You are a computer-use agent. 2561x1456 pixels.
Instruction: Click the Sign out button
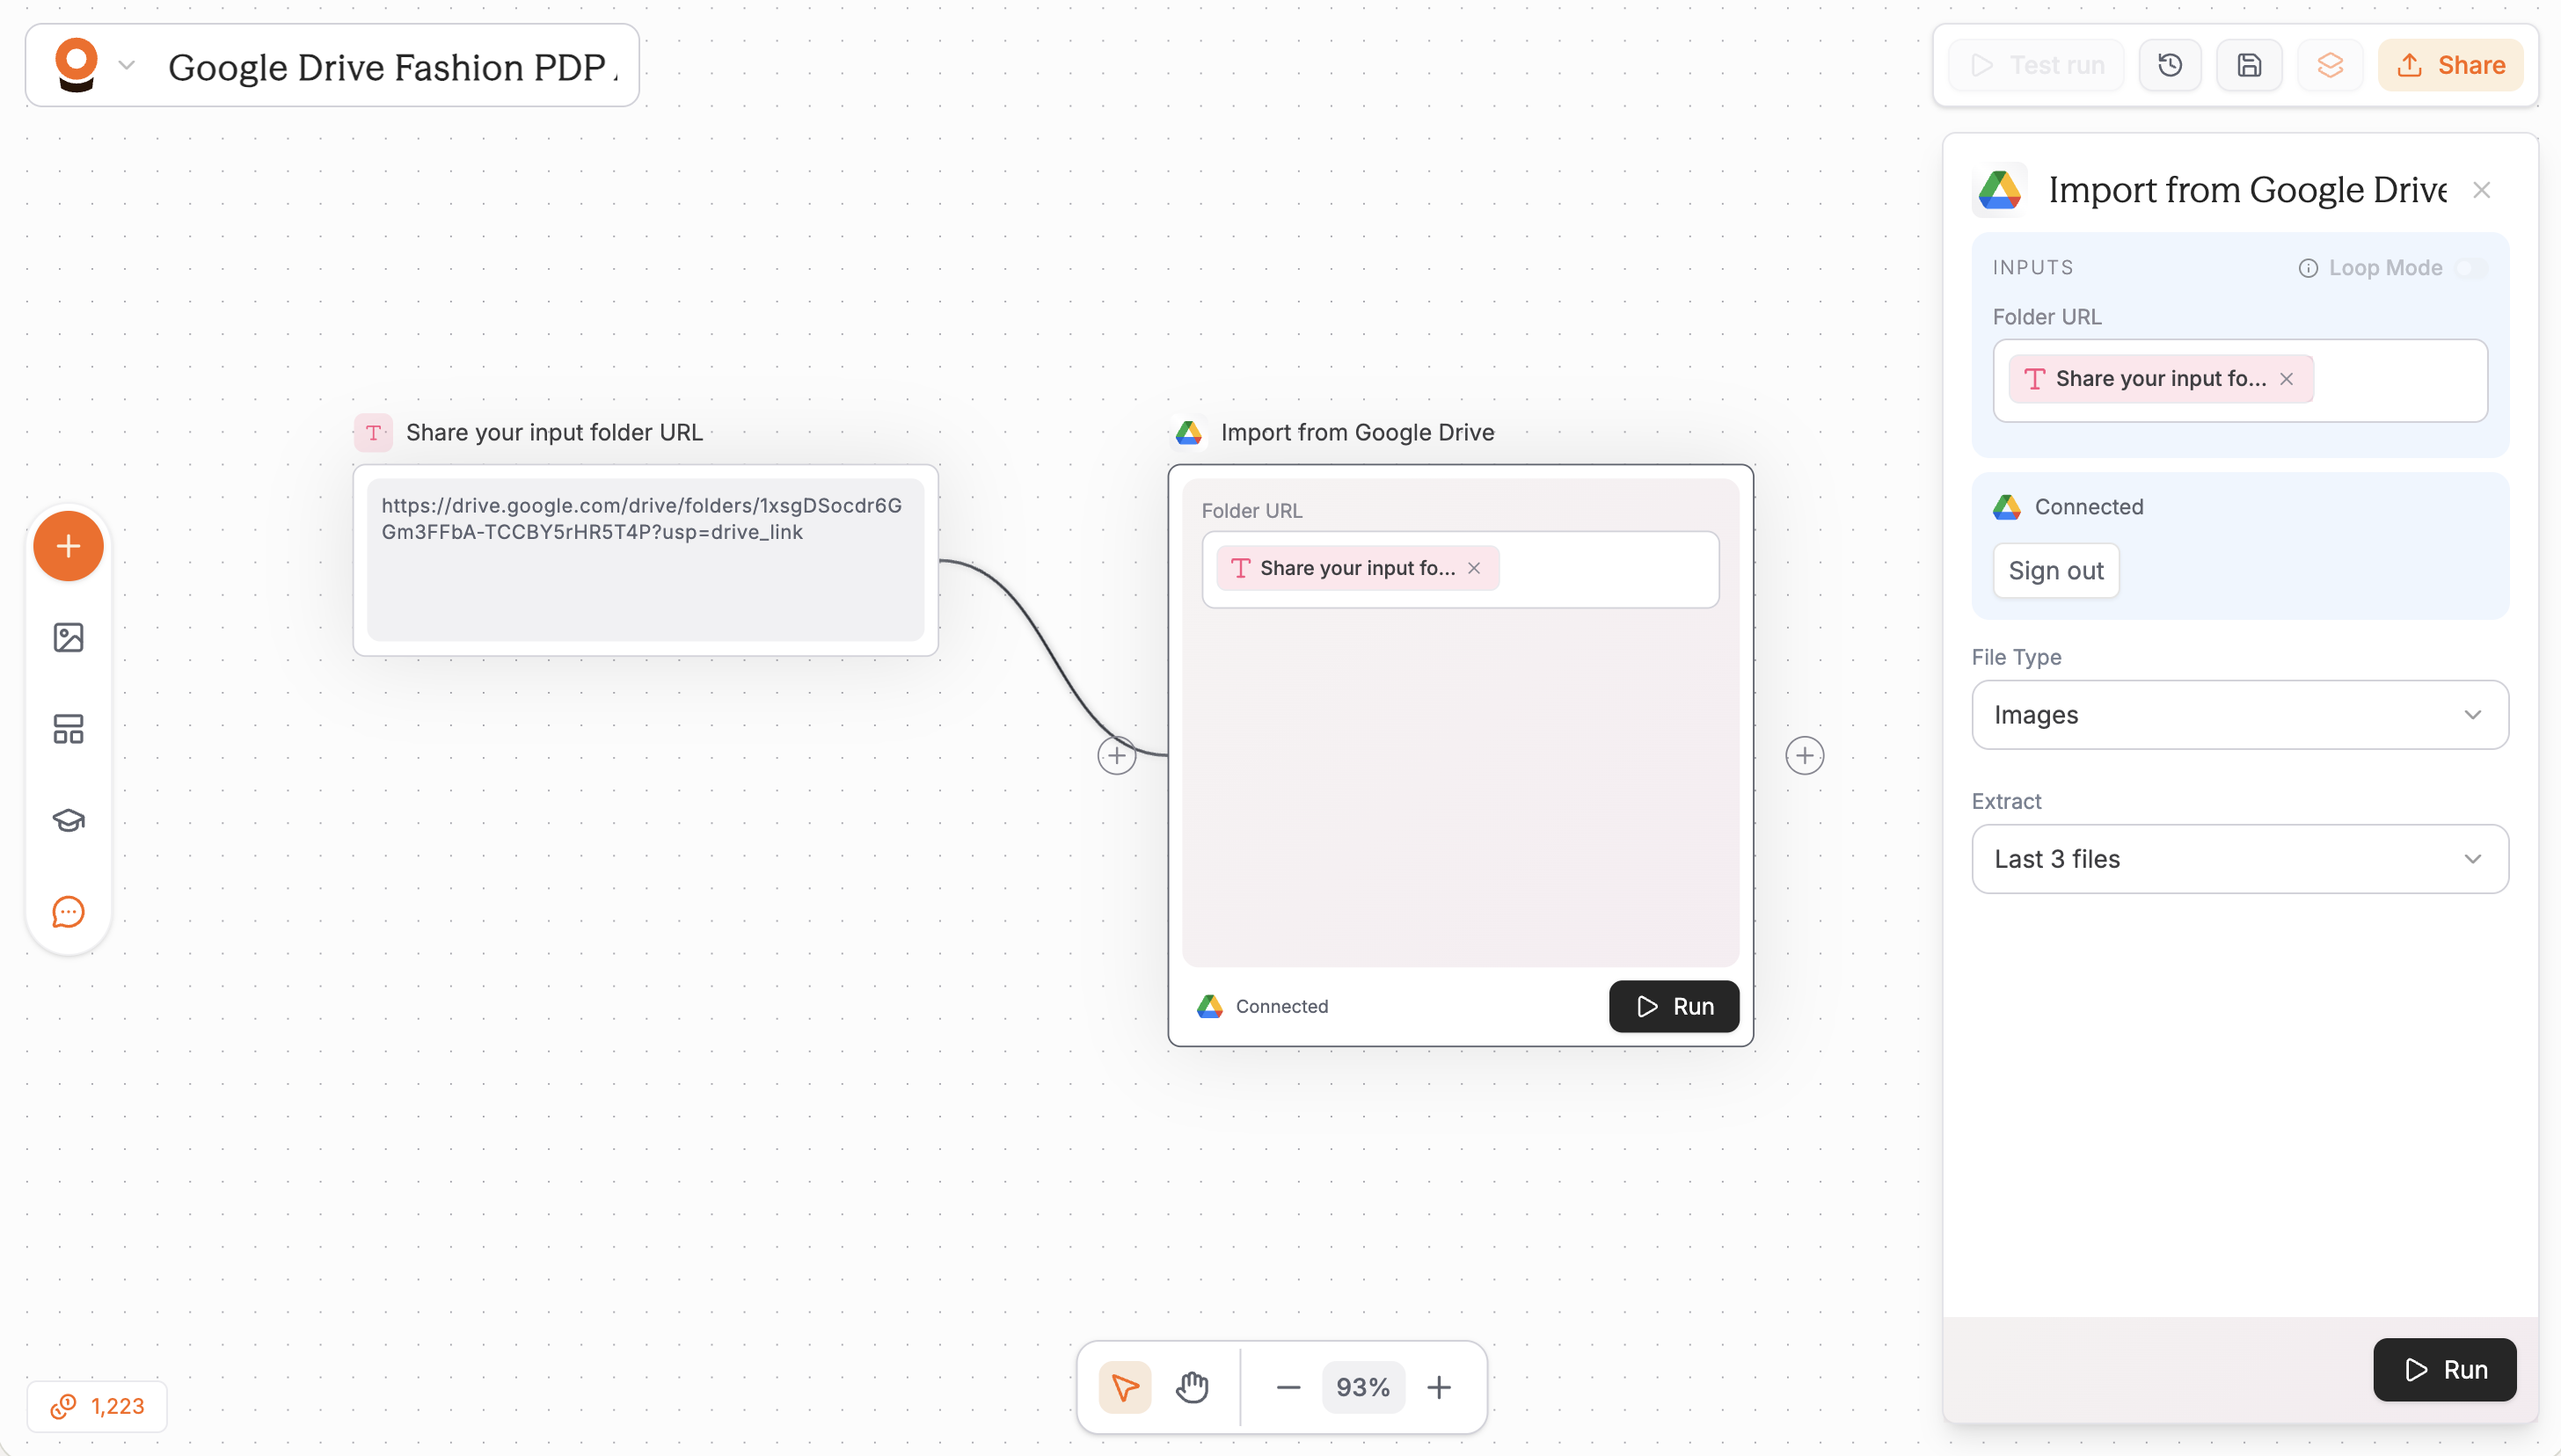[x=2055, y=571]
